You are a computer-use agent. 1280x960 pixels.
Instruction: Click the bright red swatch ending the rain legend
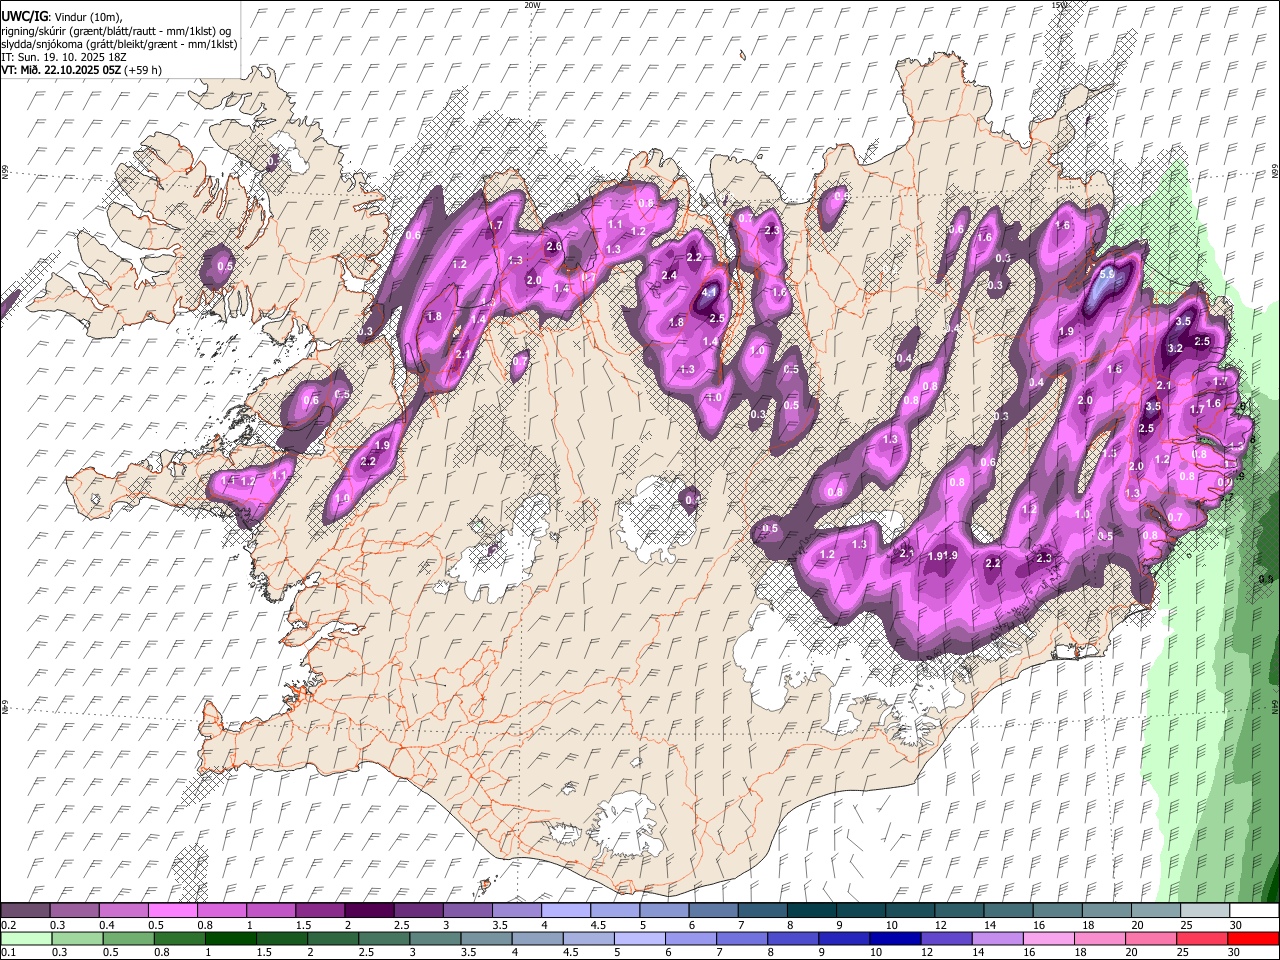(x=1253, y=938)
